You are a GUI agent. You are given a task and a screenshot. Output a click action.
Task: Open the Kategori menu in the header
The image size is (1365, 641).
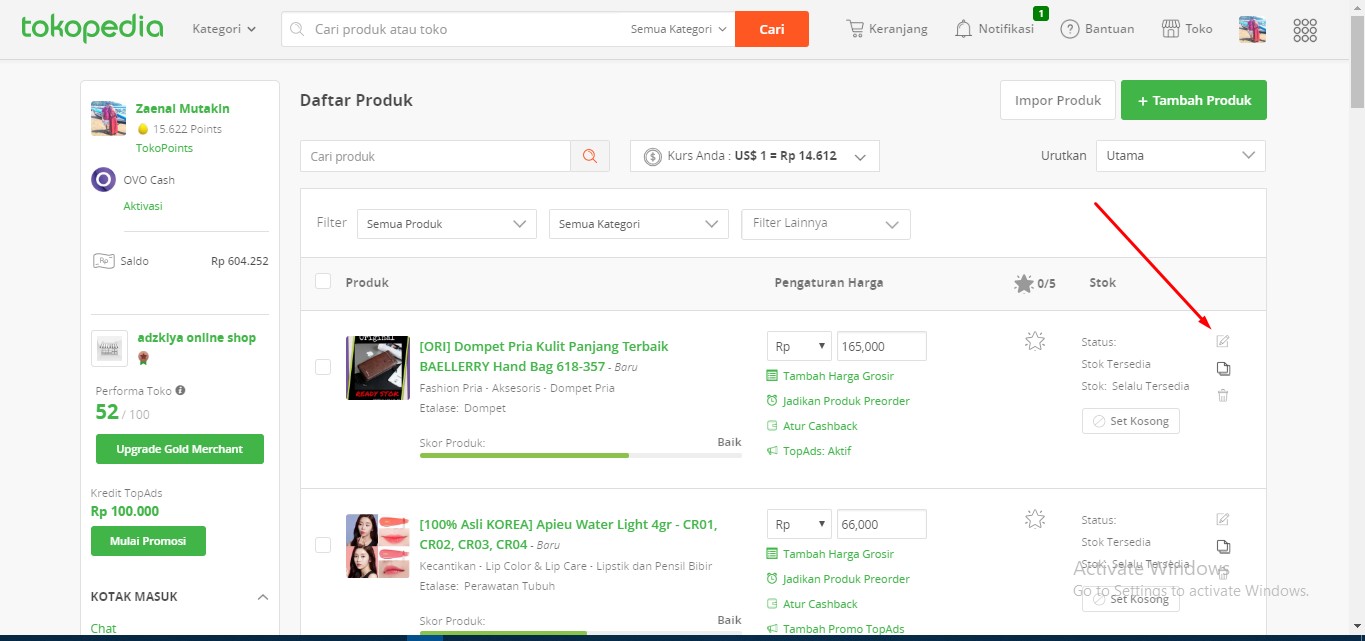[x=222, y=29]
